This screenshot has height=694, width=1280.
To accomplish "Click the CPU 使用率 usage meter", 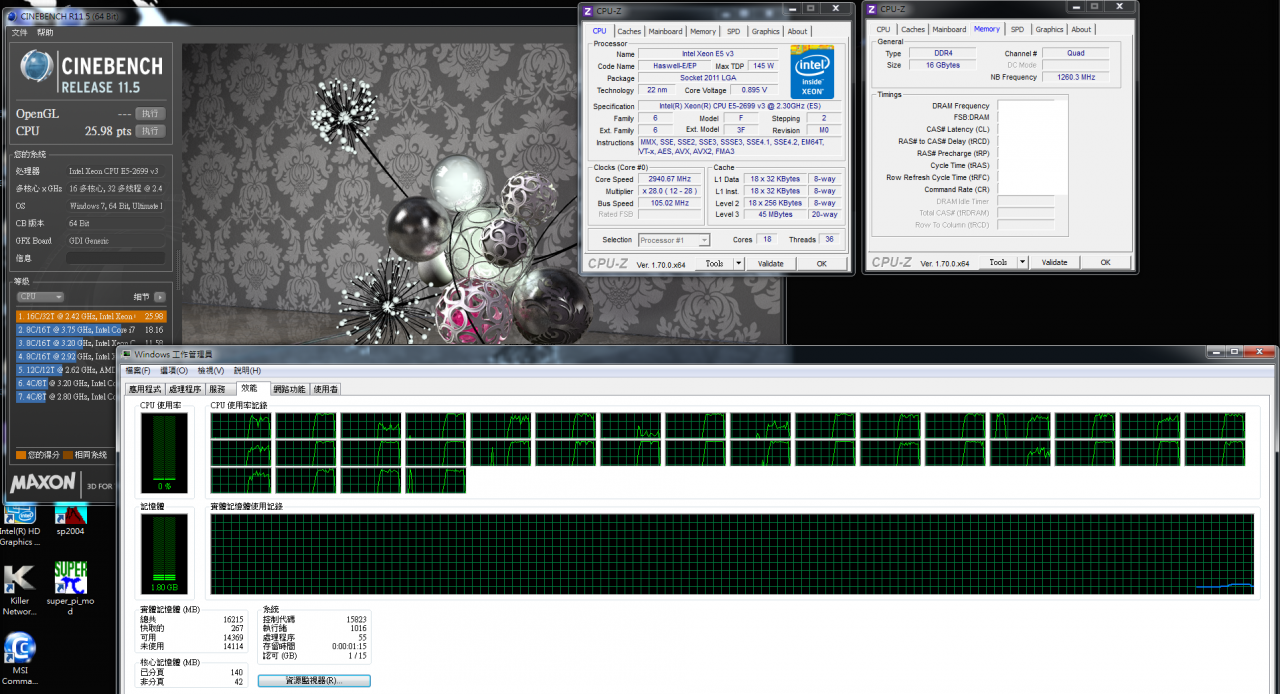I will [x=163, y=453].
